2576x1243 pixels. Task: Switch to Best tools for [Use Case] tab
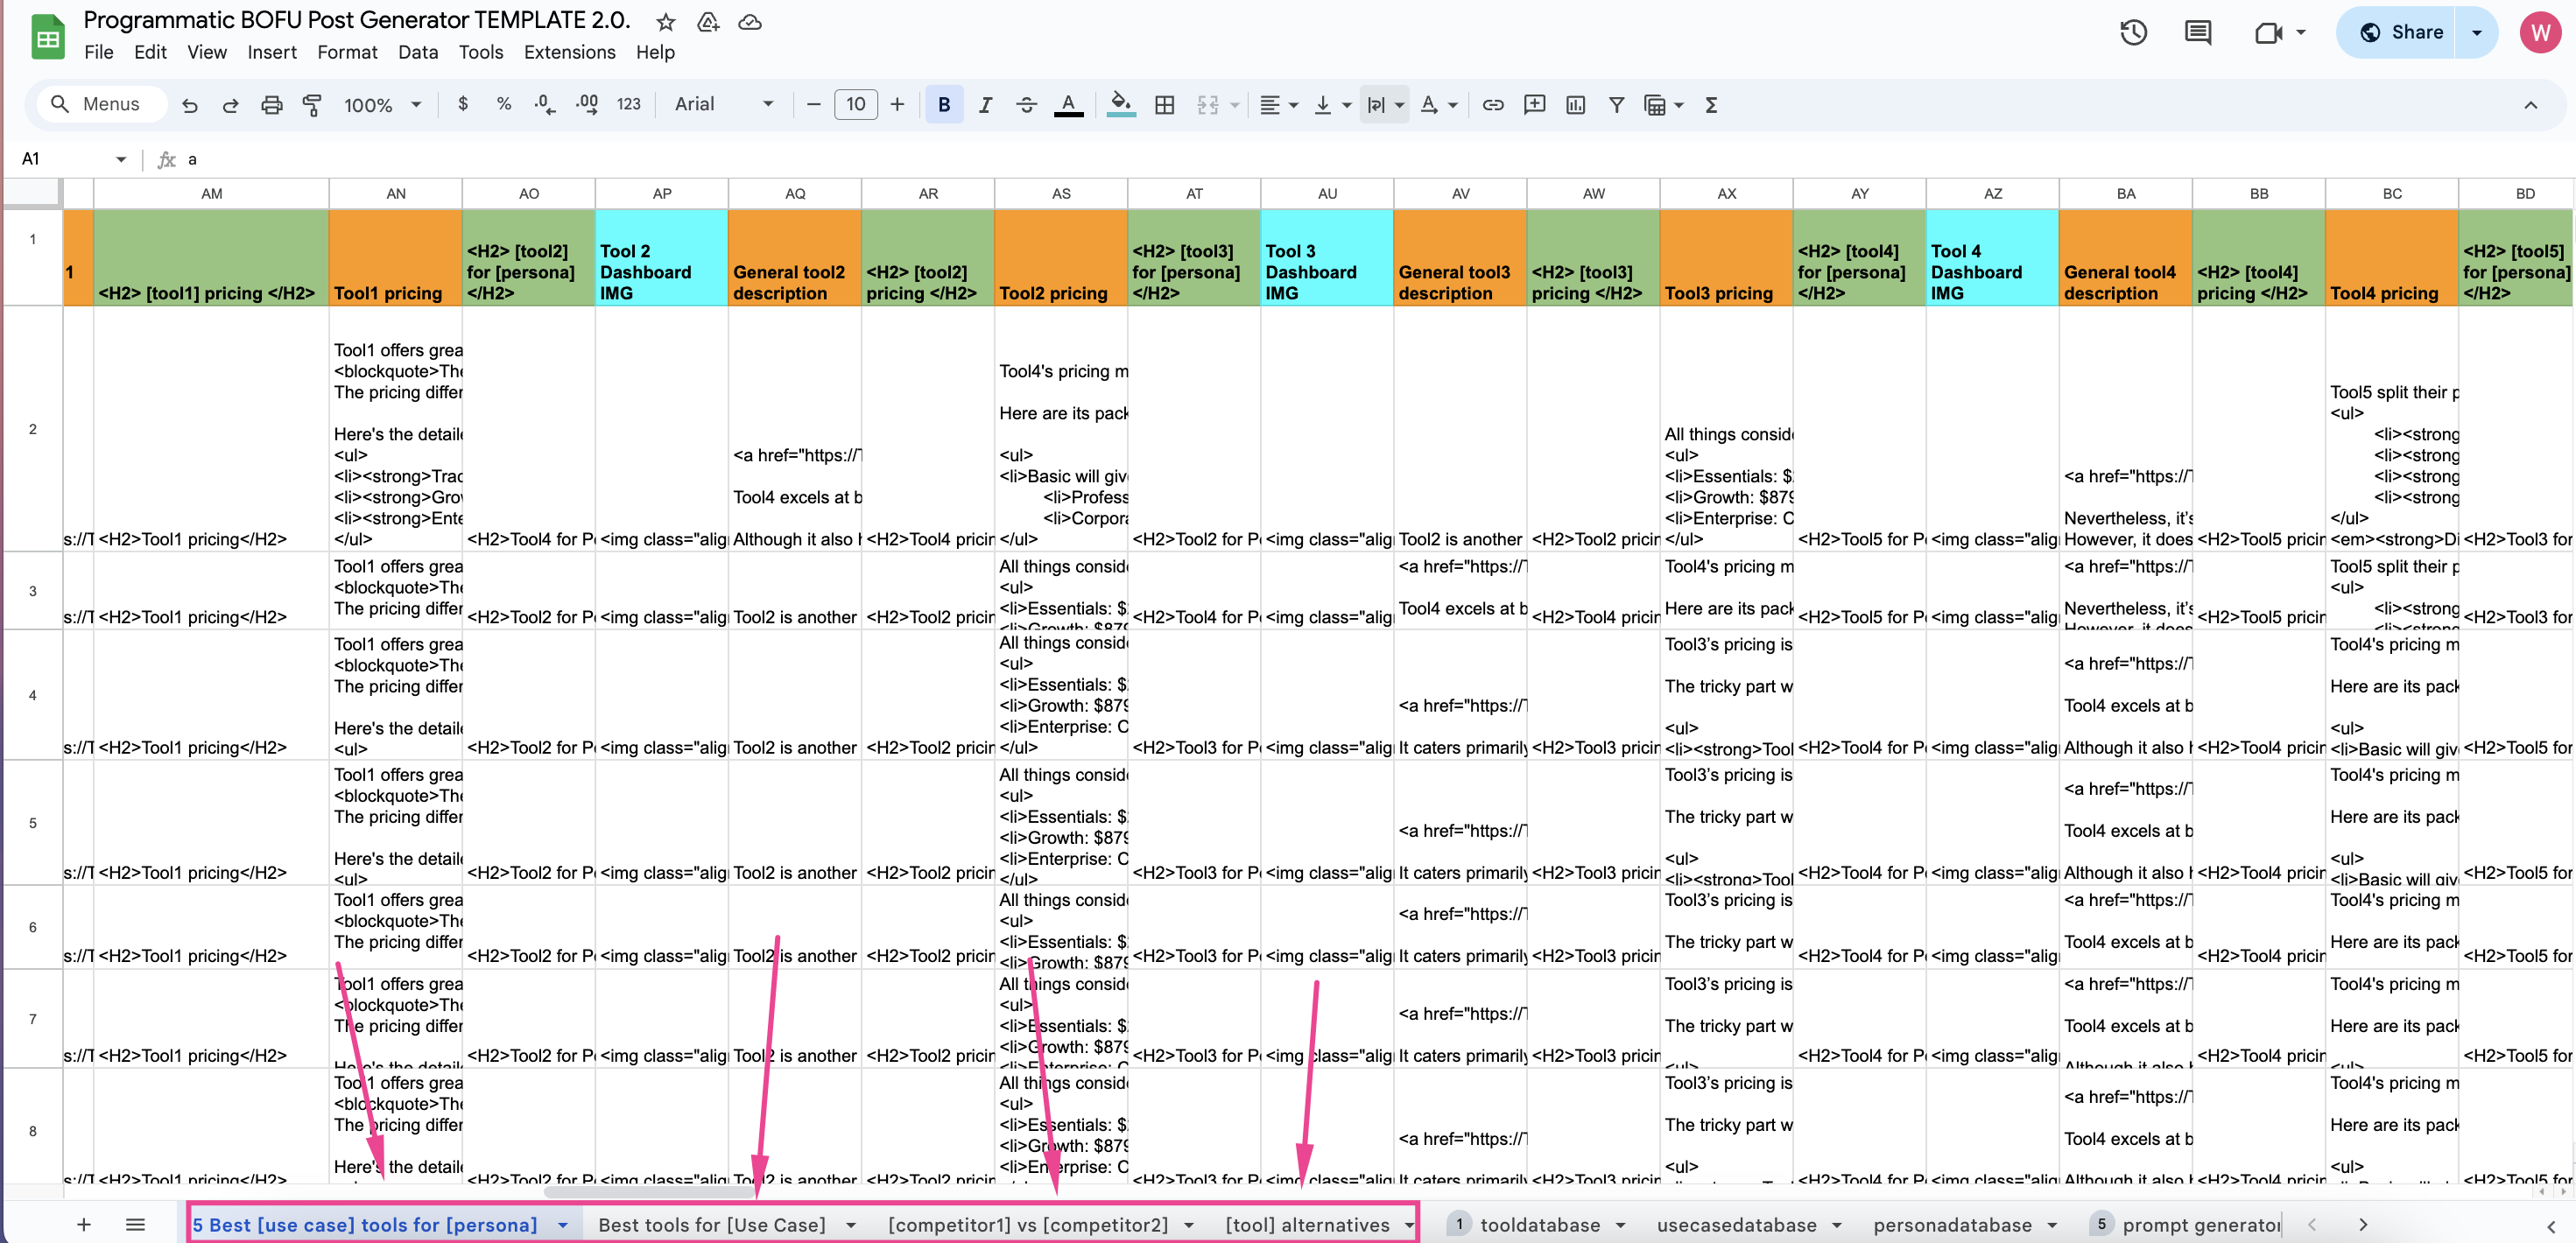click(712, 1224)
